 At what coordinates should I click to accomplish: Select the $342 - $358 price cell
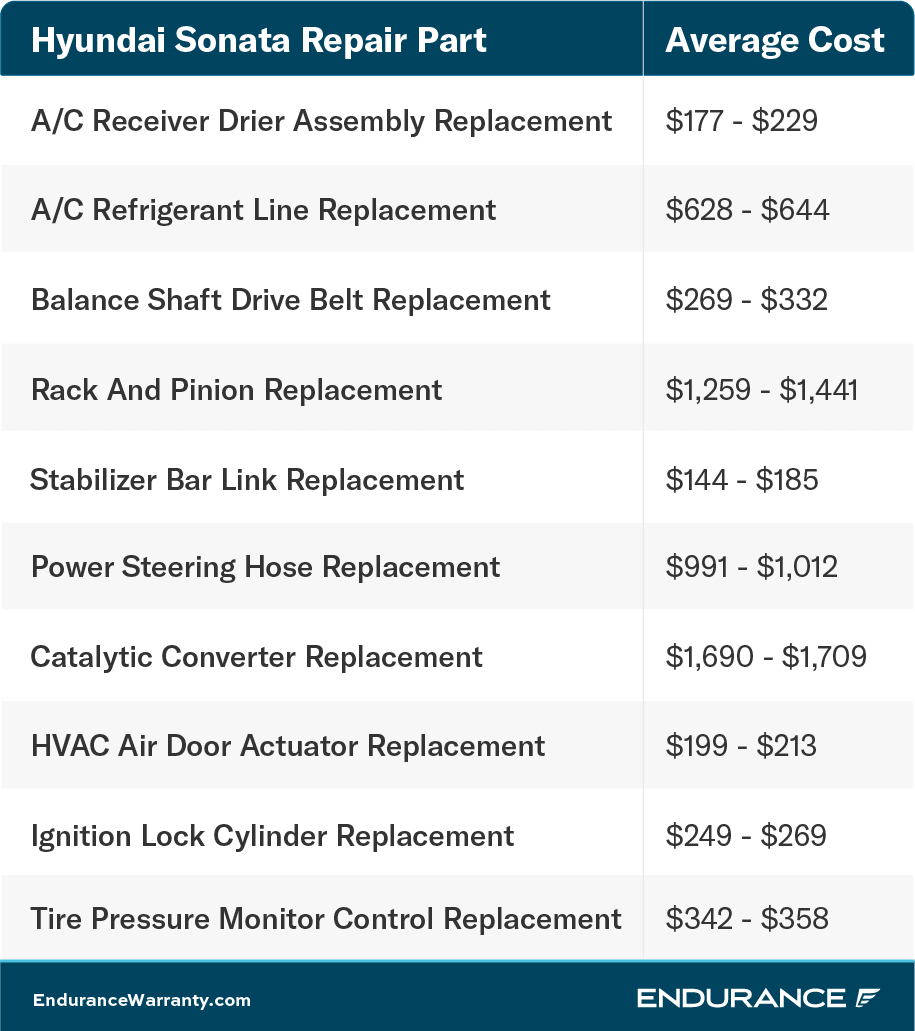[746, 918]
